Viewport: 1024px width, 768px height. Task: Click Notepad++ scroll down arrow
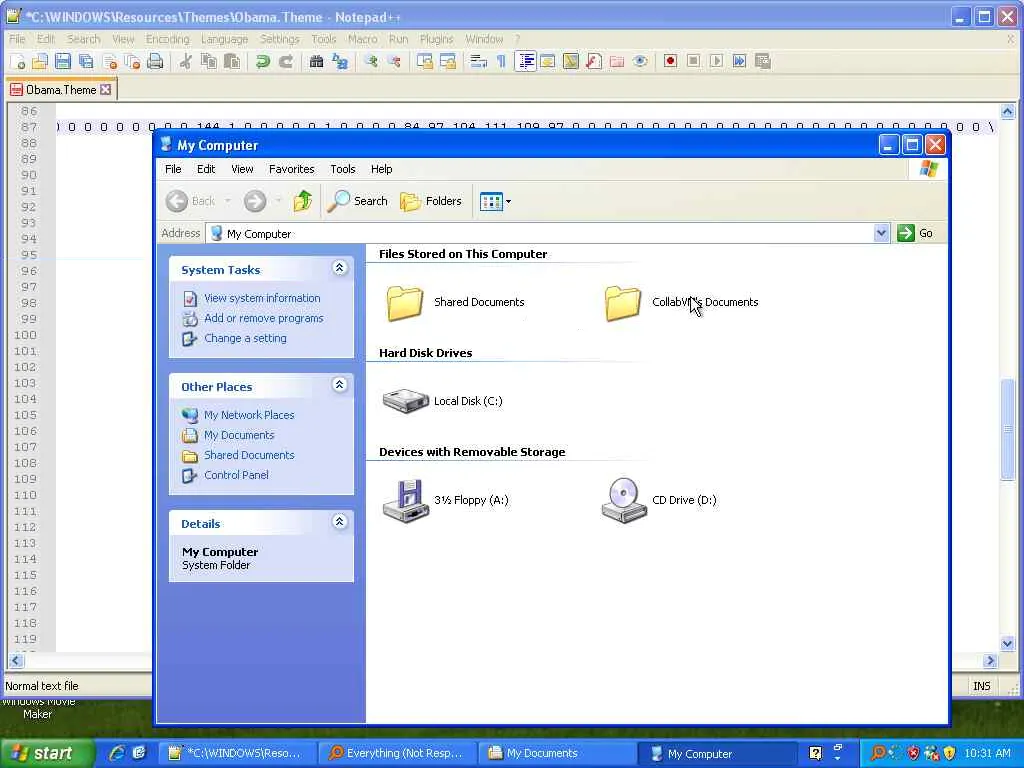pos(1008,644)
